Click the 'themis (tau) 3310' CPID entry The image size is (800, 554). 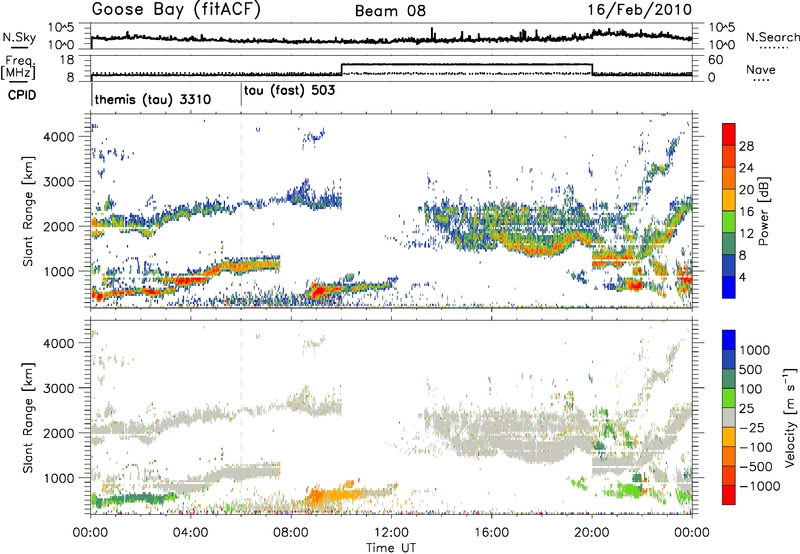(x=153, y=99)
